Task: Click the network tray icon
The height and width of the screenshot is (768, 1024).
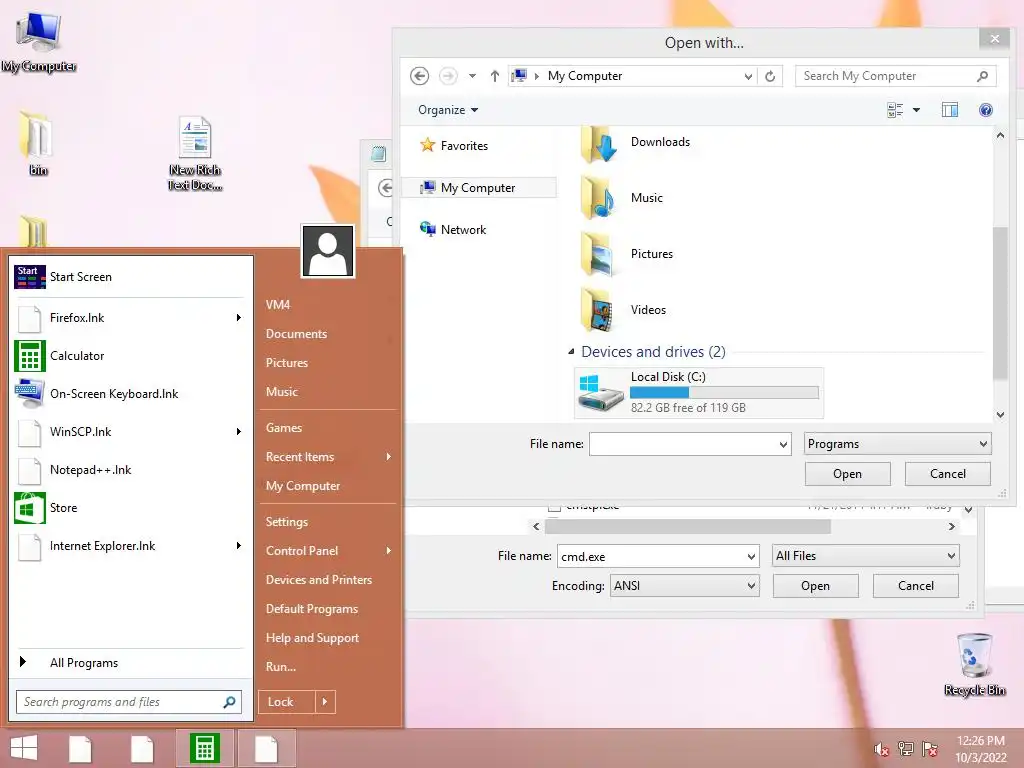Action: [x=906, y=749]
